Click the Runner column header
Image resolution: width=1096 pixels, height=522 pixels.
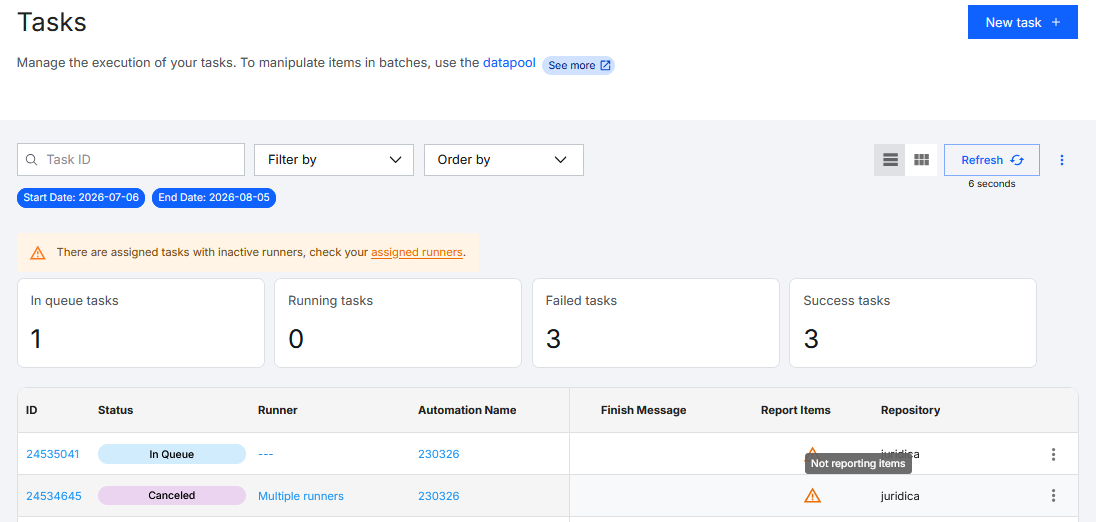(x=277, y=410)
